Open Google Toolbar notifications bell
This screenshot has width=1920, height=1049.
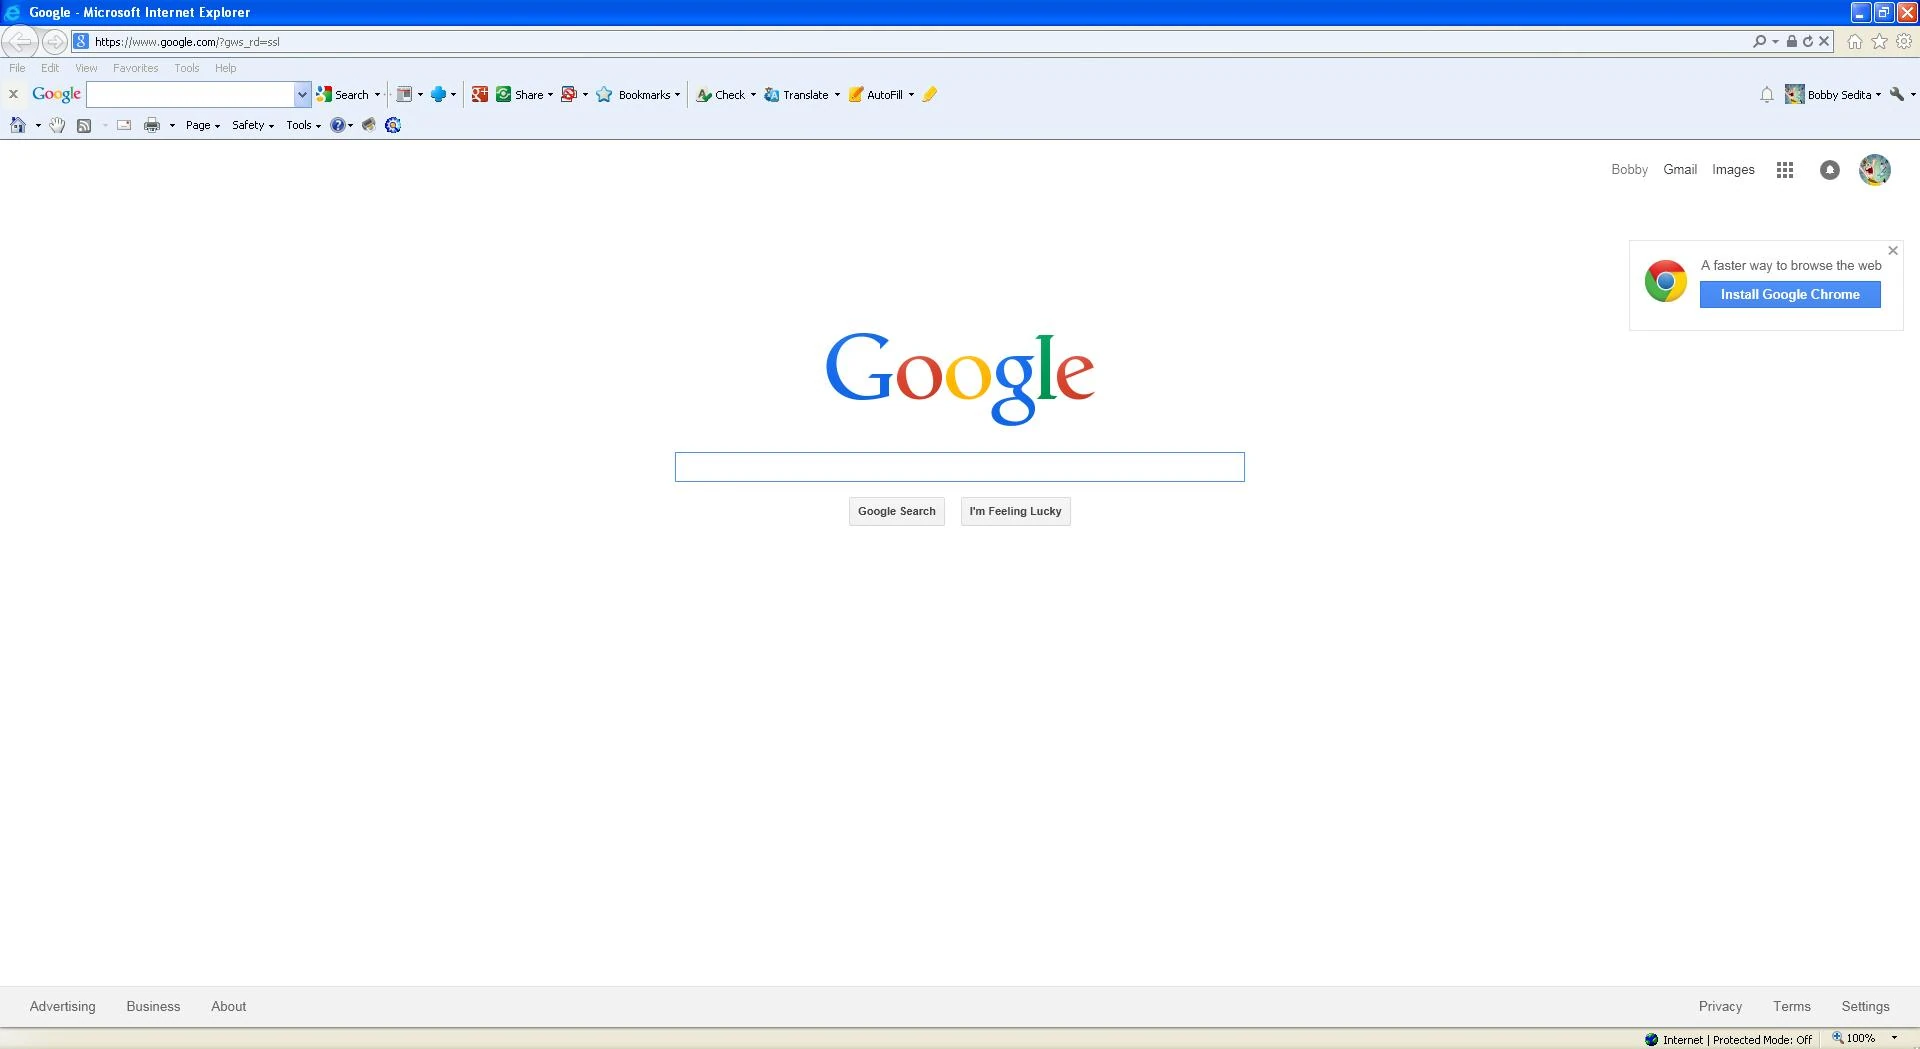click(x=1767, y=94)
